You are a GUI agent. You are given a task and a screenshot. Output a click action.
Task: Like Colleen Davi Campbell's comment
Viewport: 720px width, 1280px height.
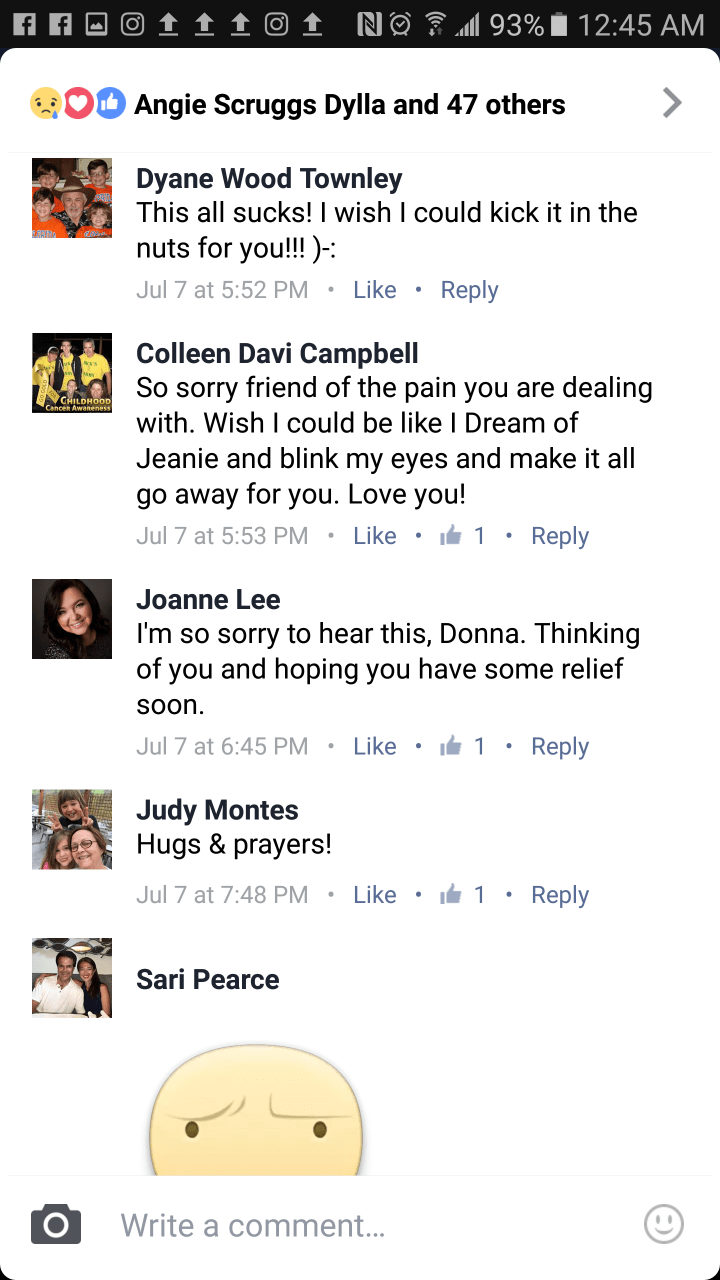(x=375, y=536)
